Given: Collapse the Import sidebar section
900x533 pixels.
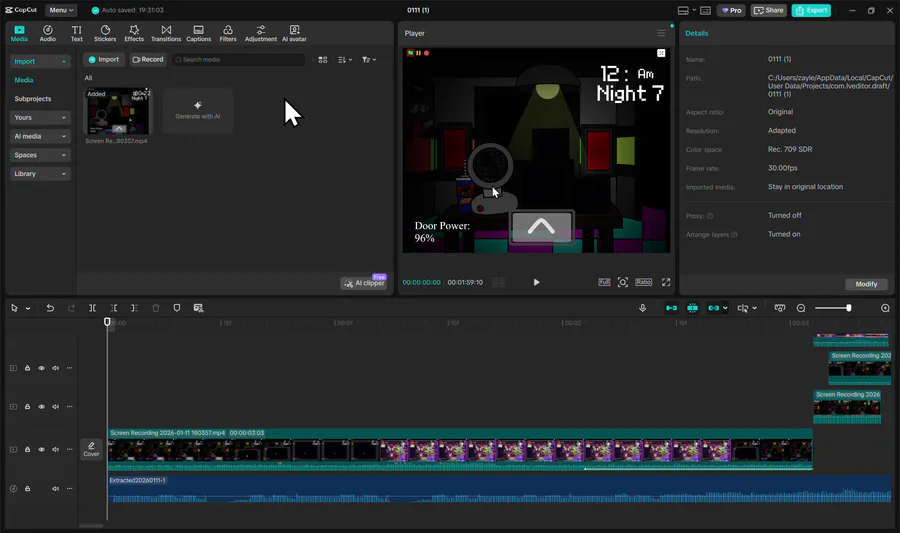Looking at the screenshot, I should (40, 61).
